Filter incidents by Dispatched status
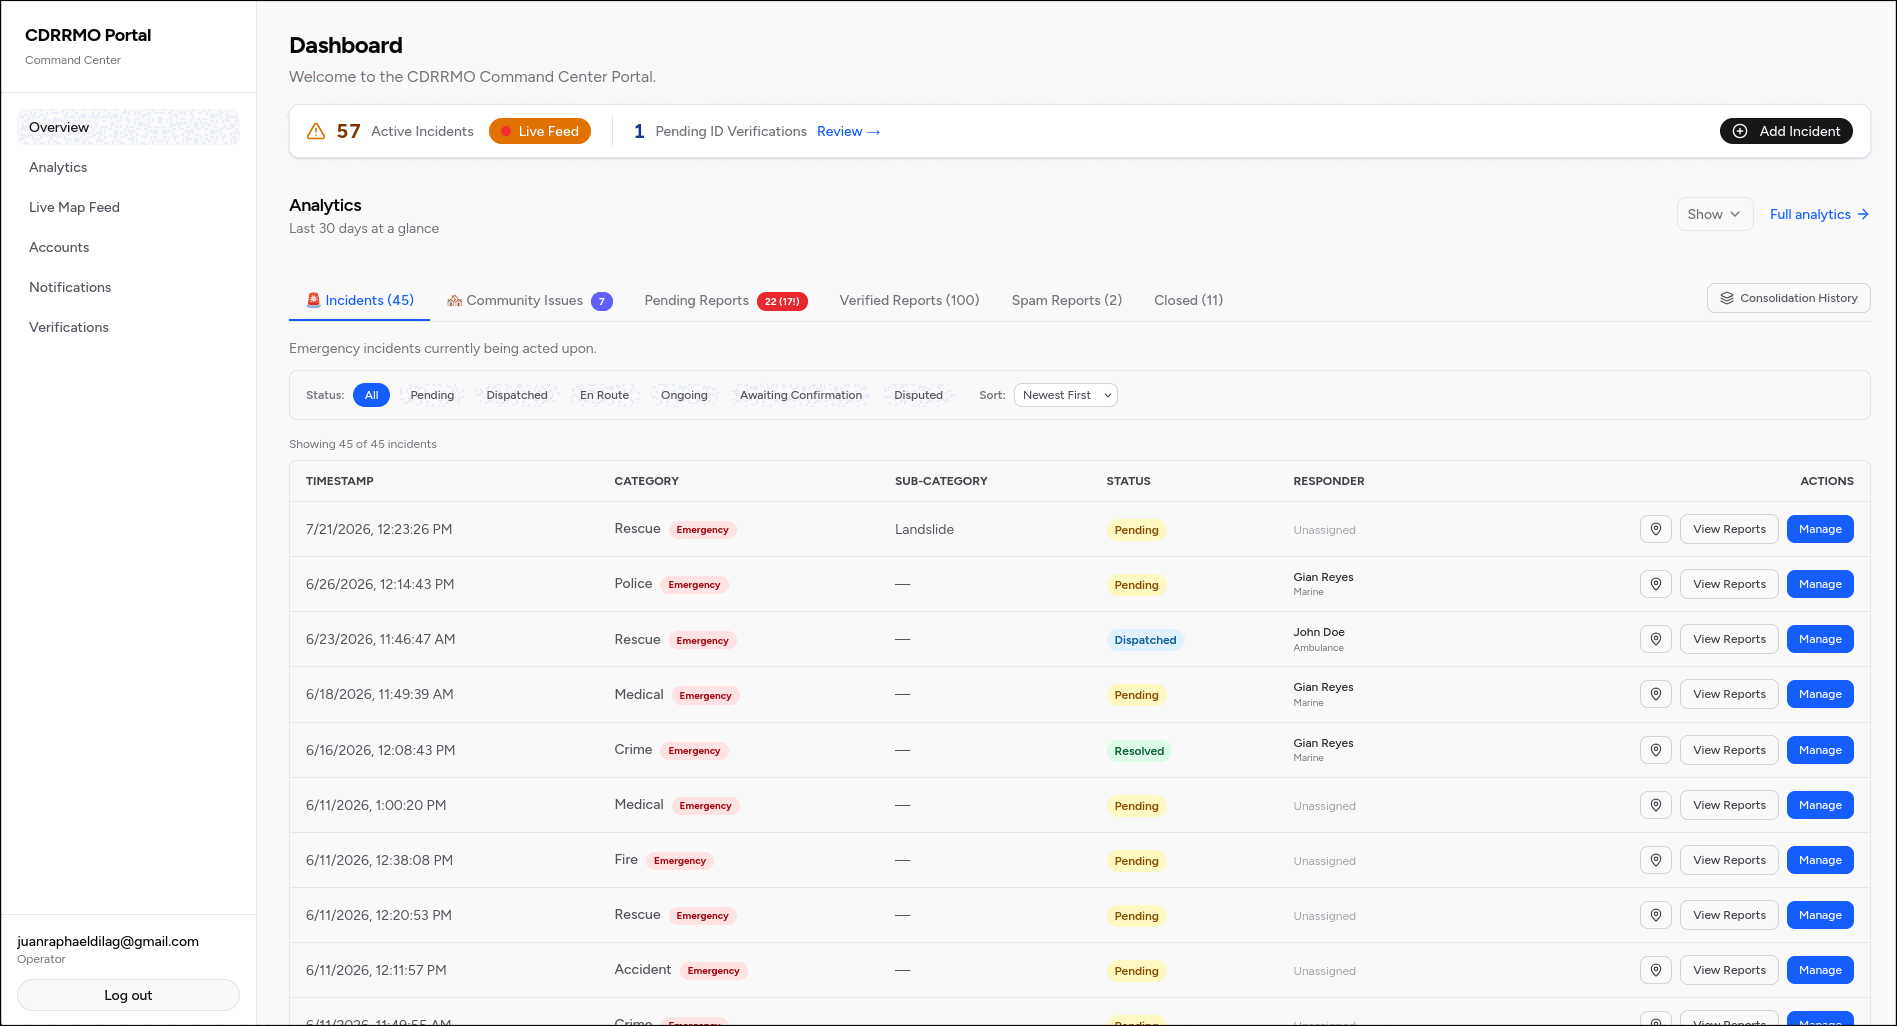 click(x=517, y=395)
